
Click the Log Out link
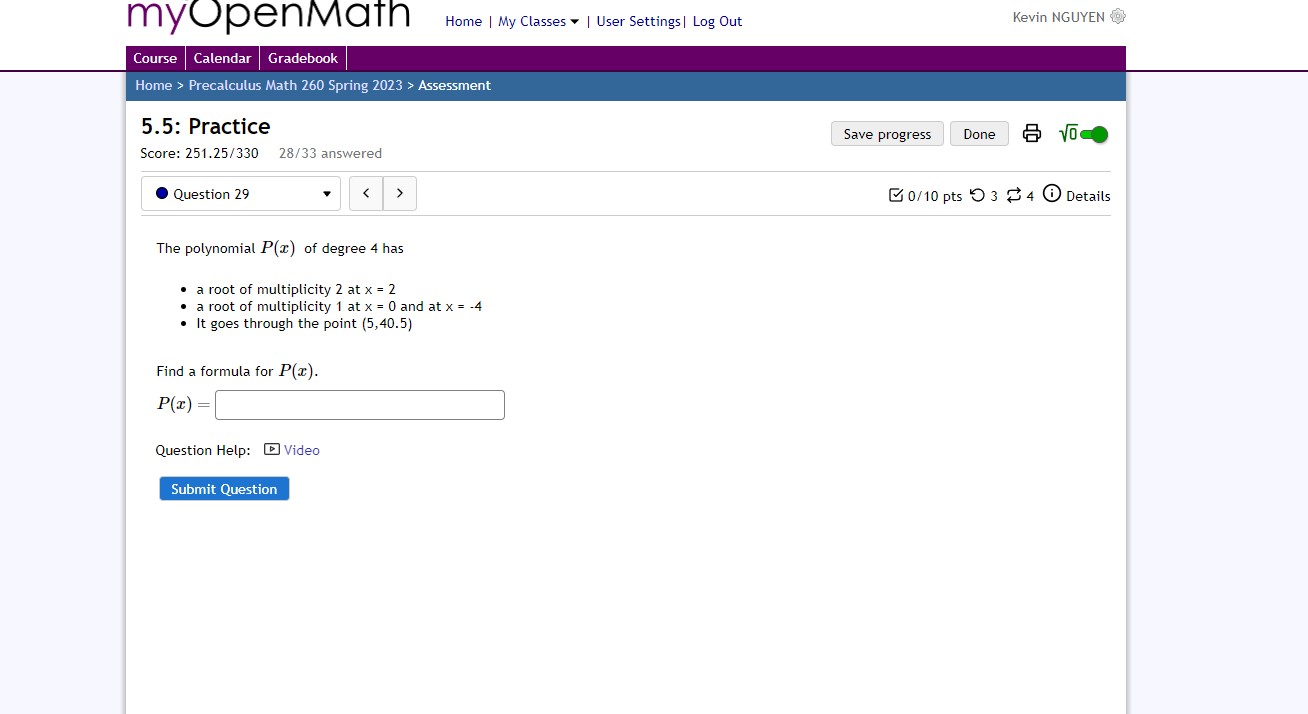pyautogui.click(x=717, y=21)
